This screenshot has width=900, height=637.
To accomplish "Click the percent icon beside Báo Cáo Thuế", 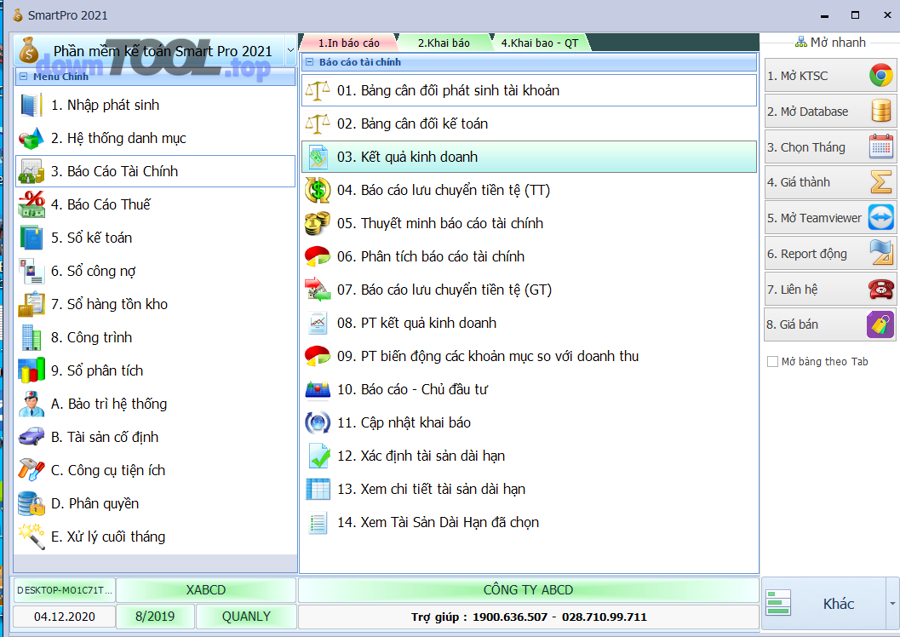I will coord(32,204).
